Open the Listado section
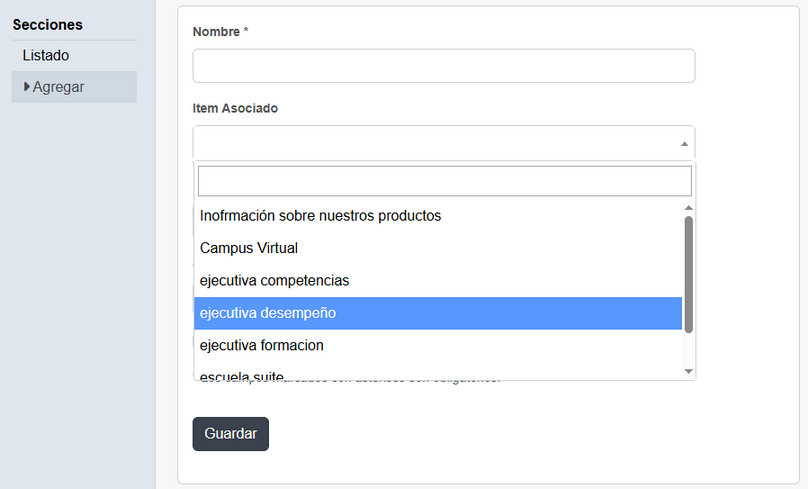The height and width of the screenshot is (489, 808). tap(46, 56)
